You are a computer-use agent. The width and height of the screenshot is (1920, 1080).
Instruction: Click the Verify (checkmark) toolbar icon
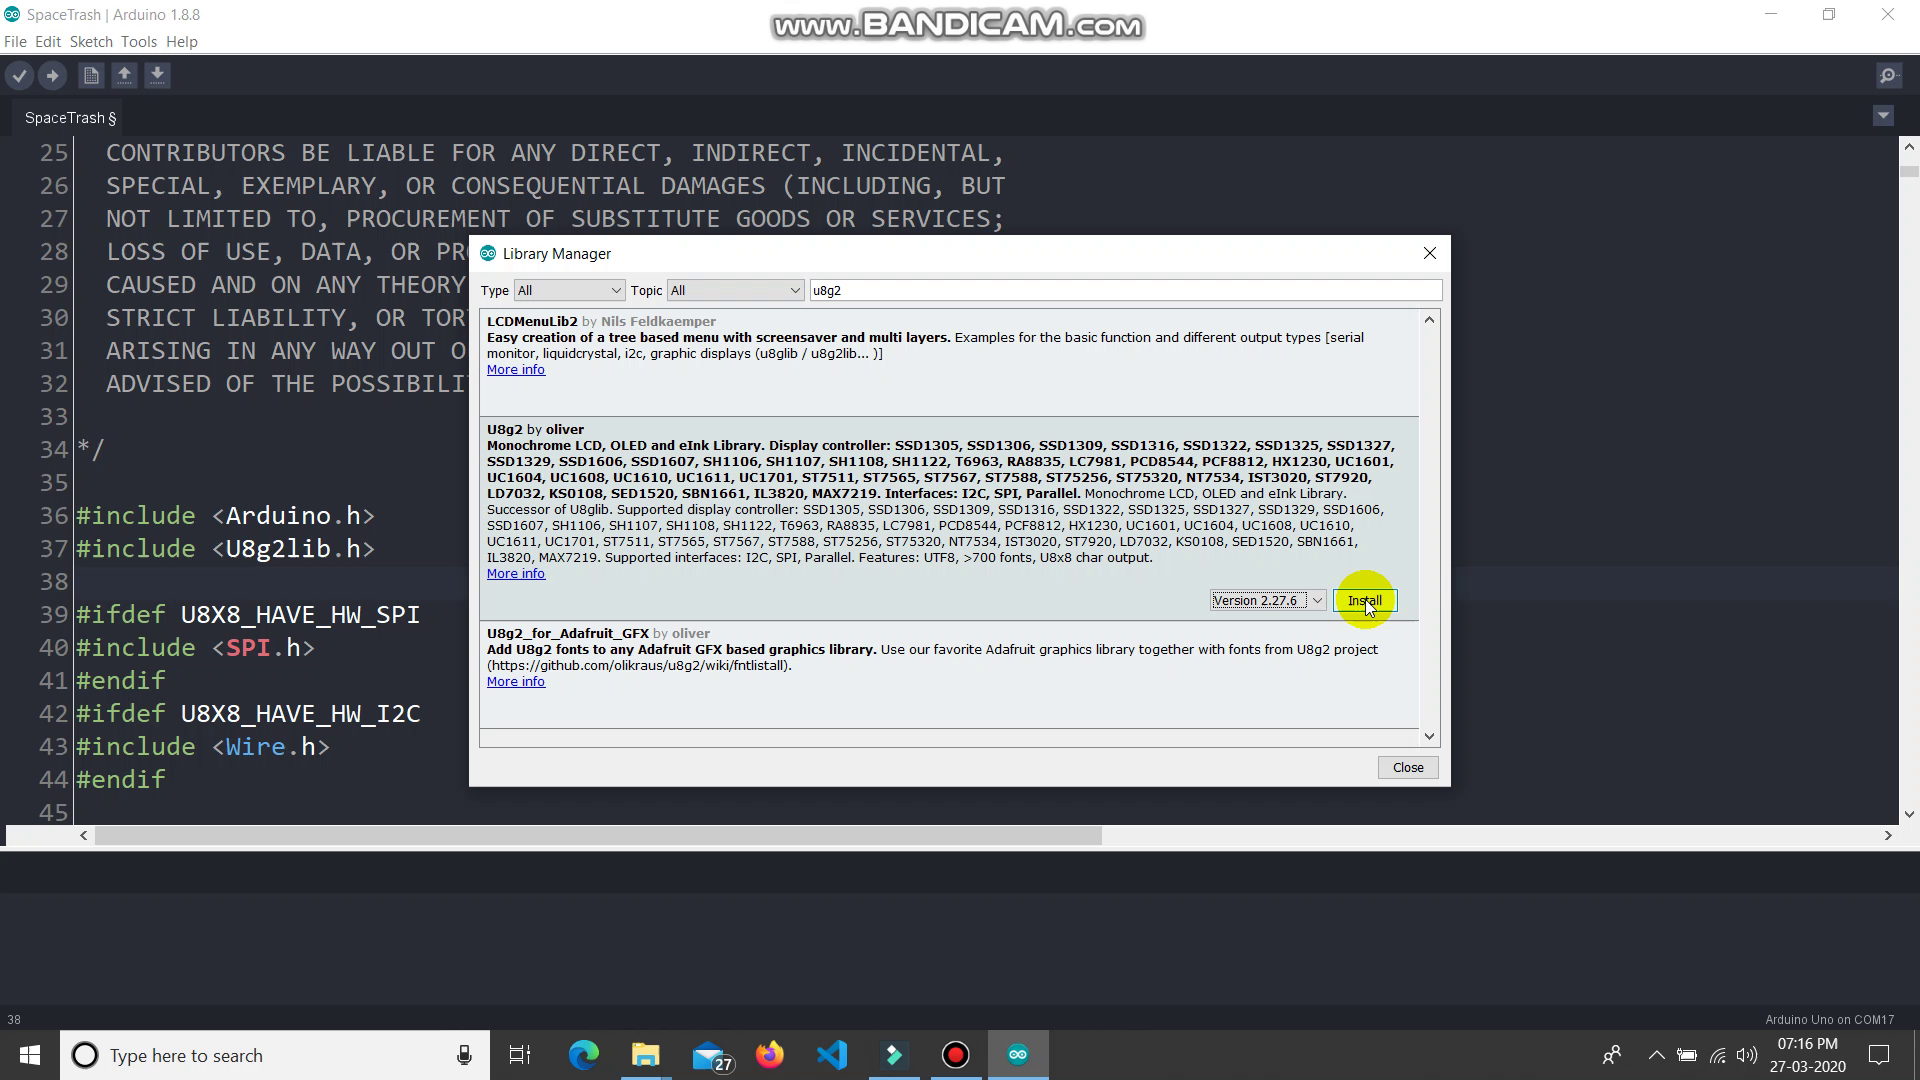point(20,75)
